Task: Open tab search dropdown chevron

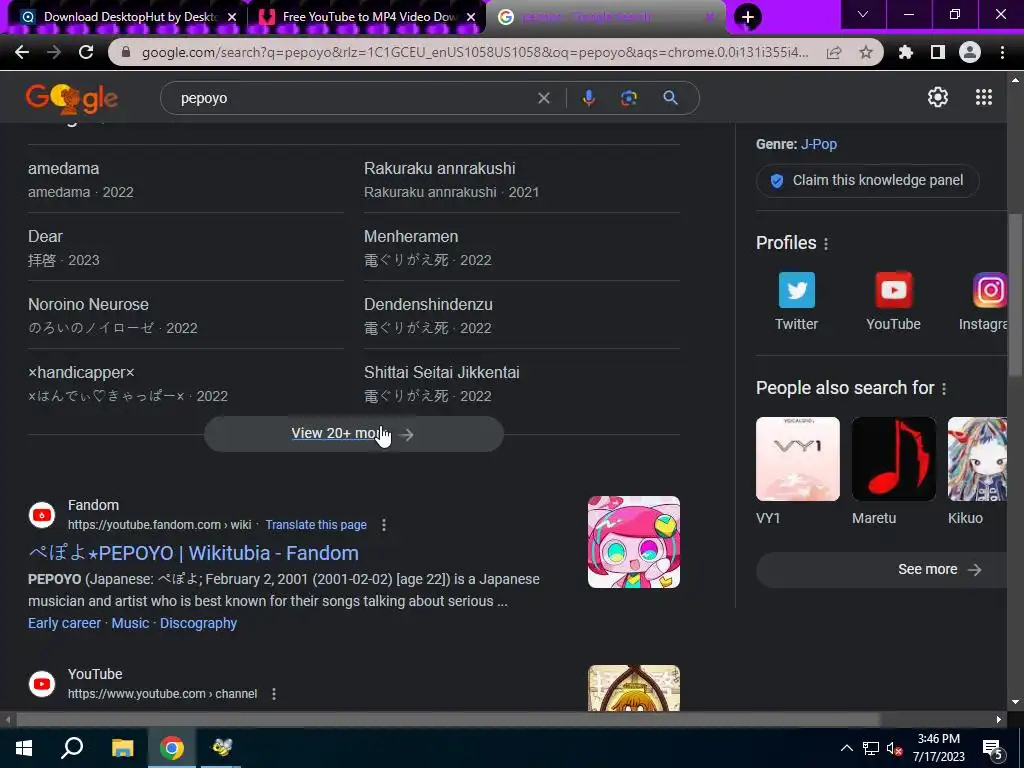Action: pos(863,14)
